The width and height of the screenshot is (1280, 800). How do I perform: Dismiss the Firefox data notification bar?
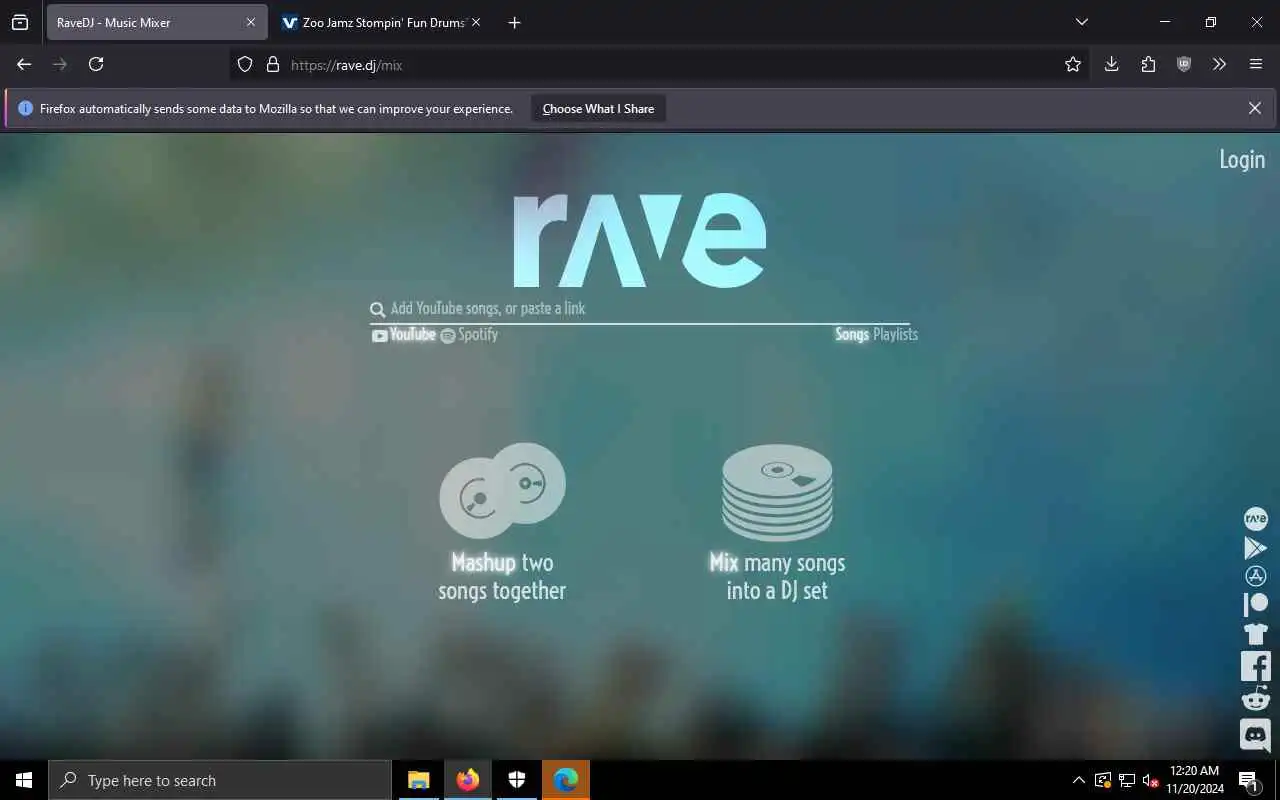[1254, 108]
